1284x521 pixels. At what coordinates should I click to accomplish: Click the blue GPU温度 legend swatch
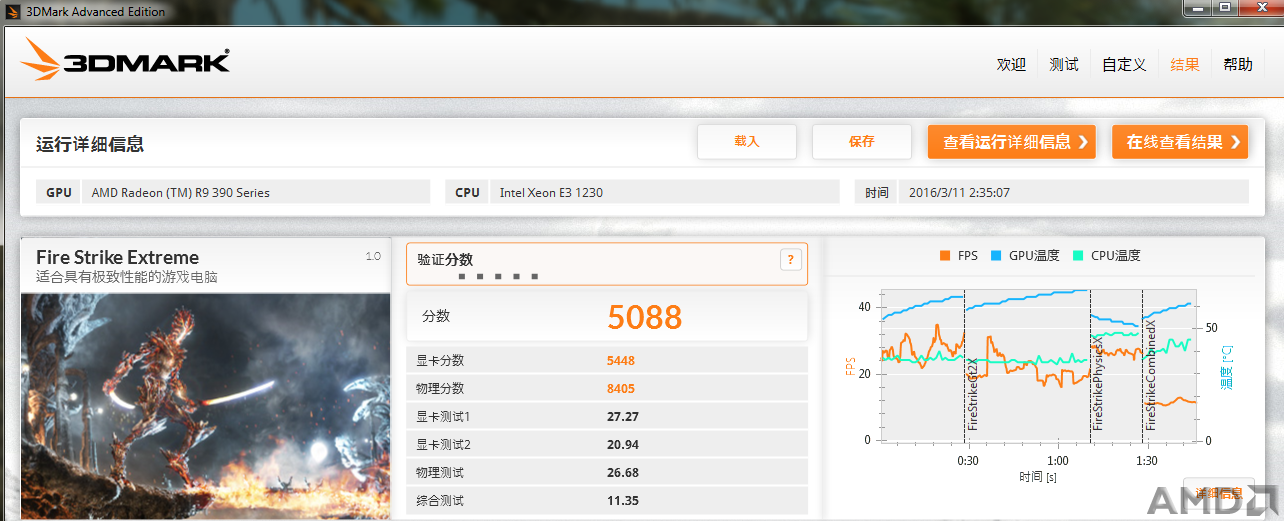tap(996, 256)
